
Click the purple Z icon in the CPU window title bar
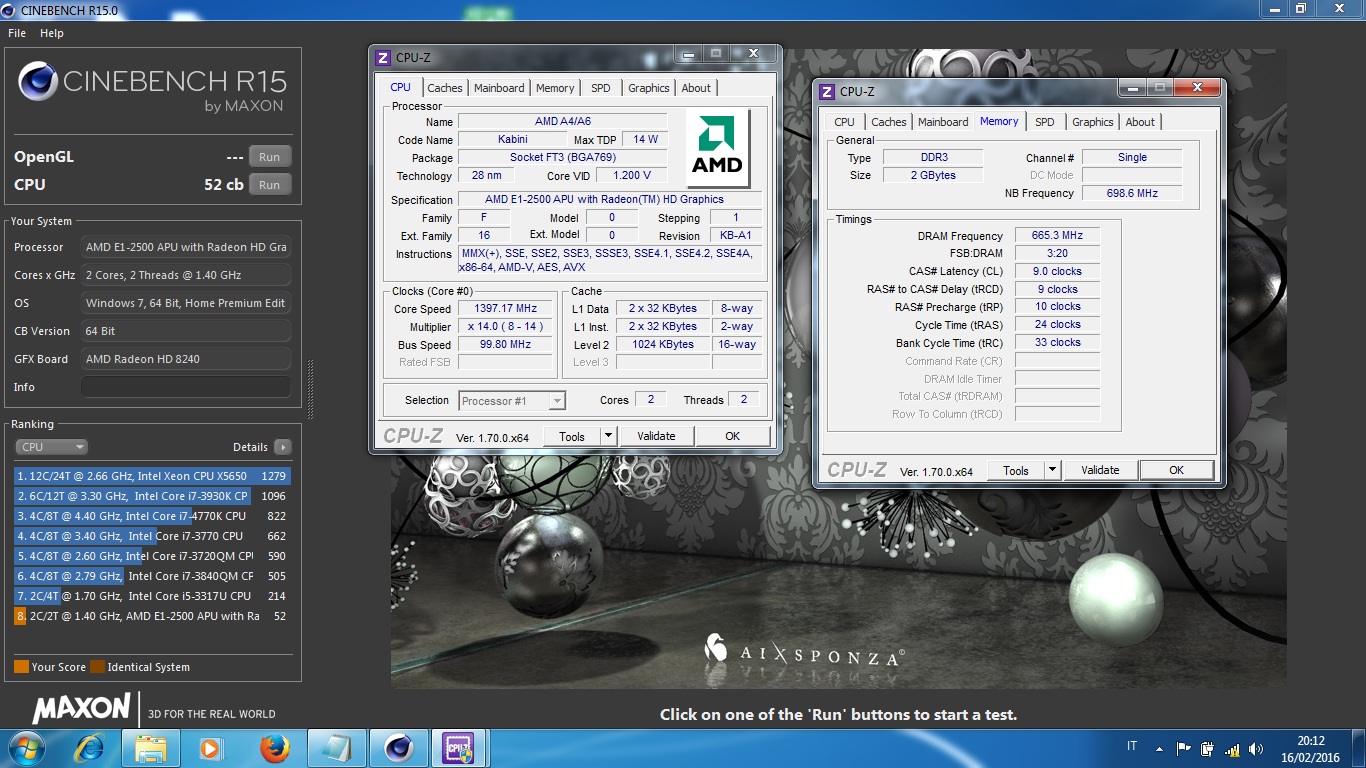click(x=383, y=58)
